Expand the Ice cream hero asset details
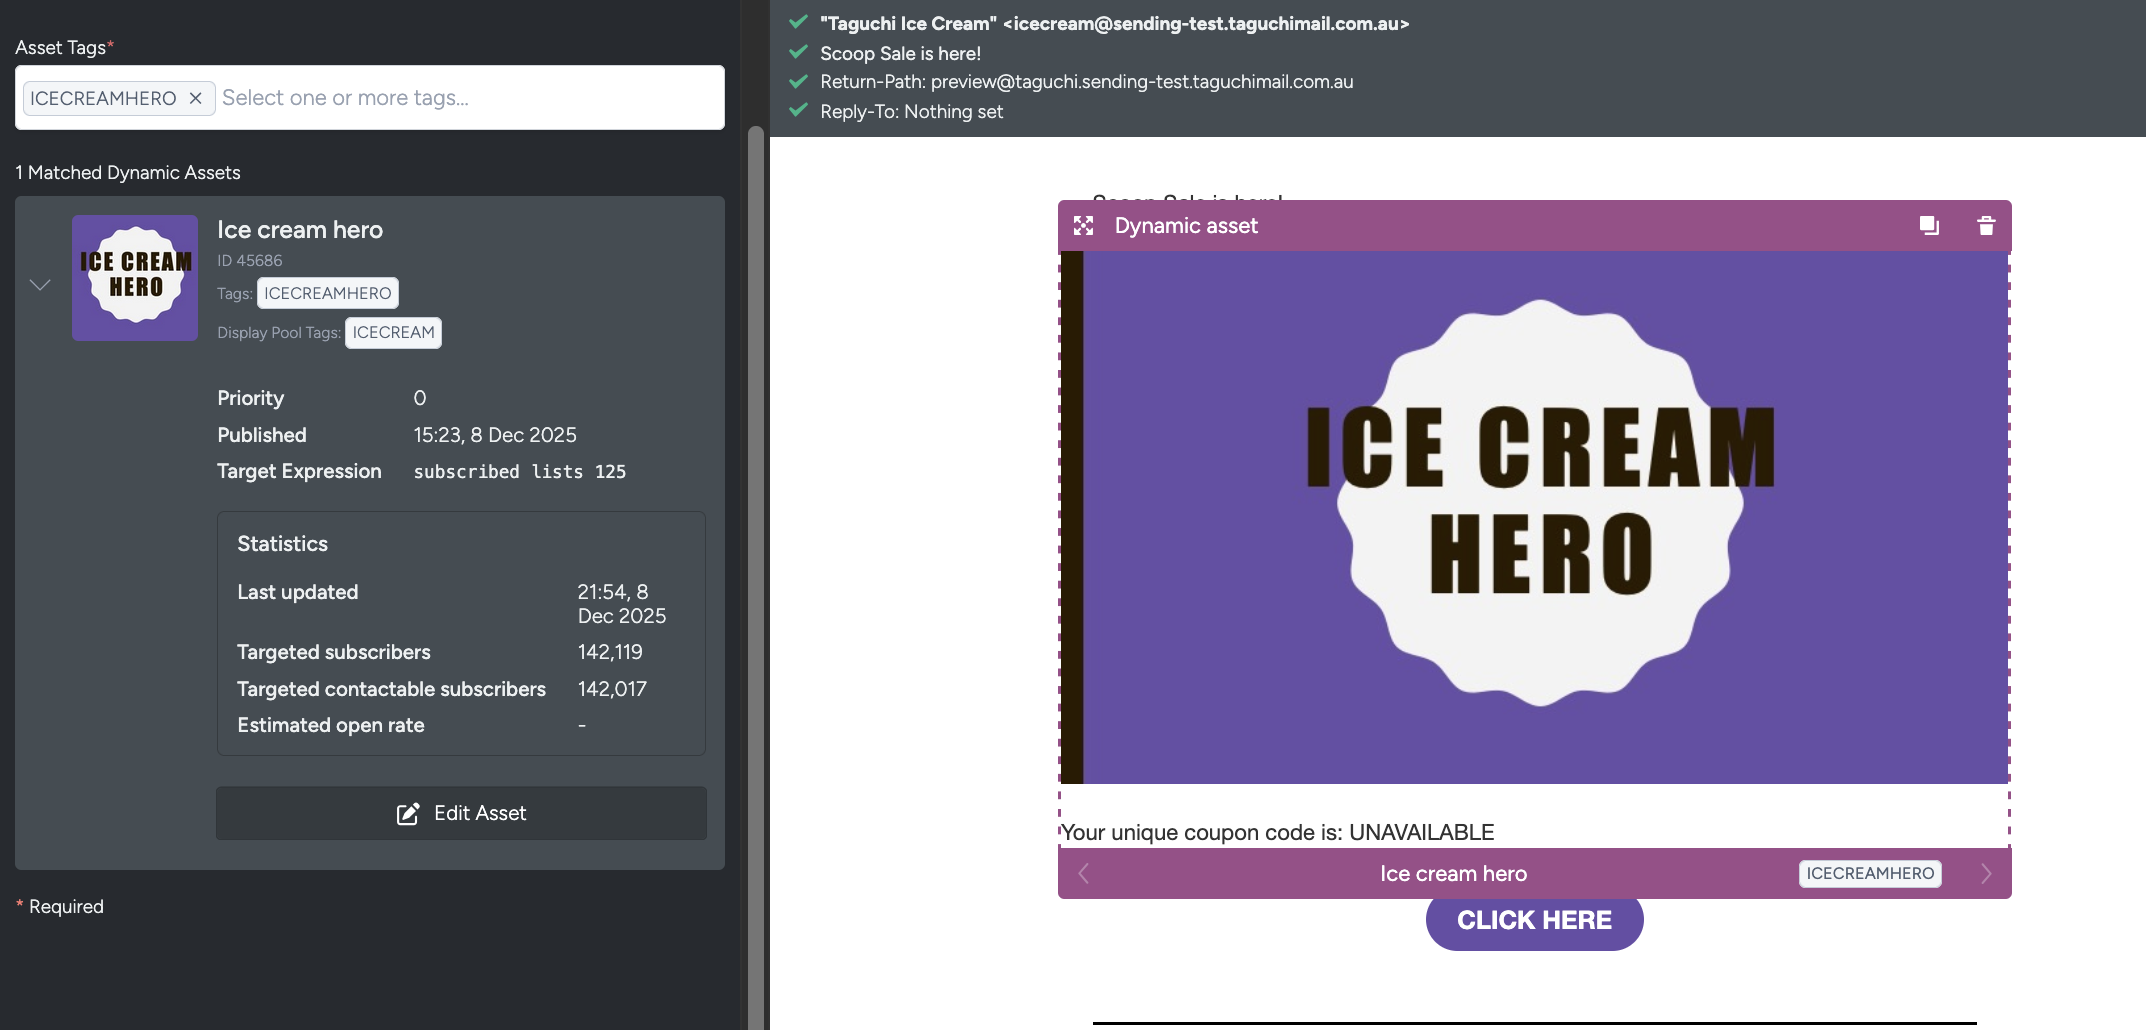The image size is (2146, 1030). (x=40, y=285)
